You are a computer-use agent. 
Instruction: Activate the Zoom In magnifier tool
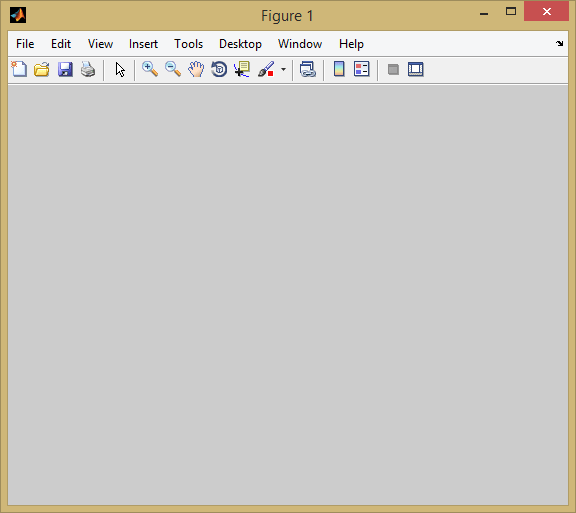click(x=150, y=69)
